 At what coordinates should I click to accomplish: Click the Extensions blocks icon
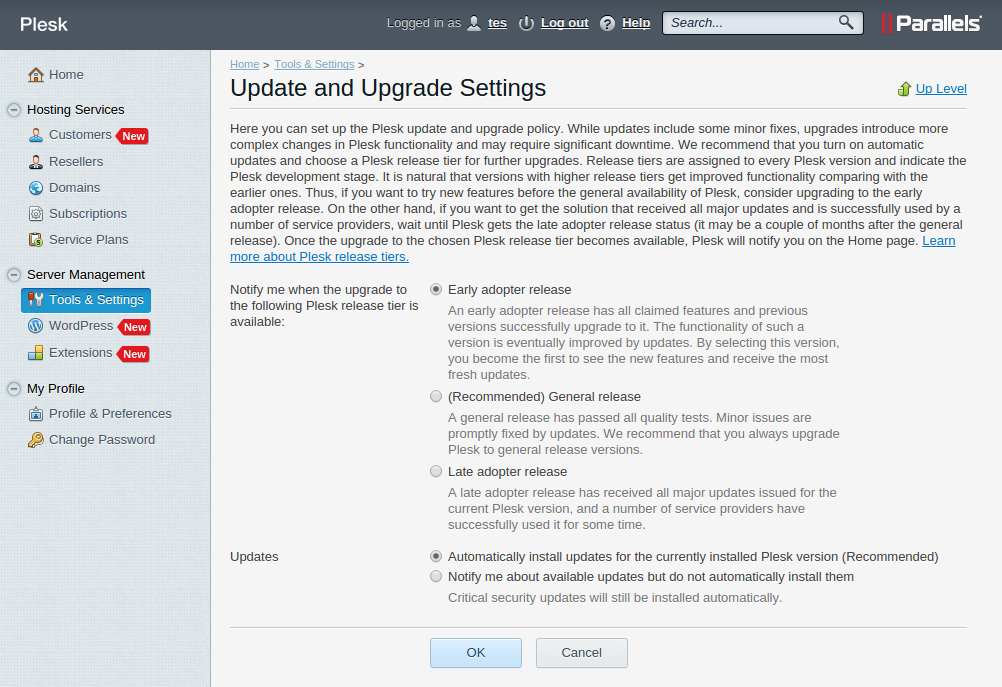point(36,353)
